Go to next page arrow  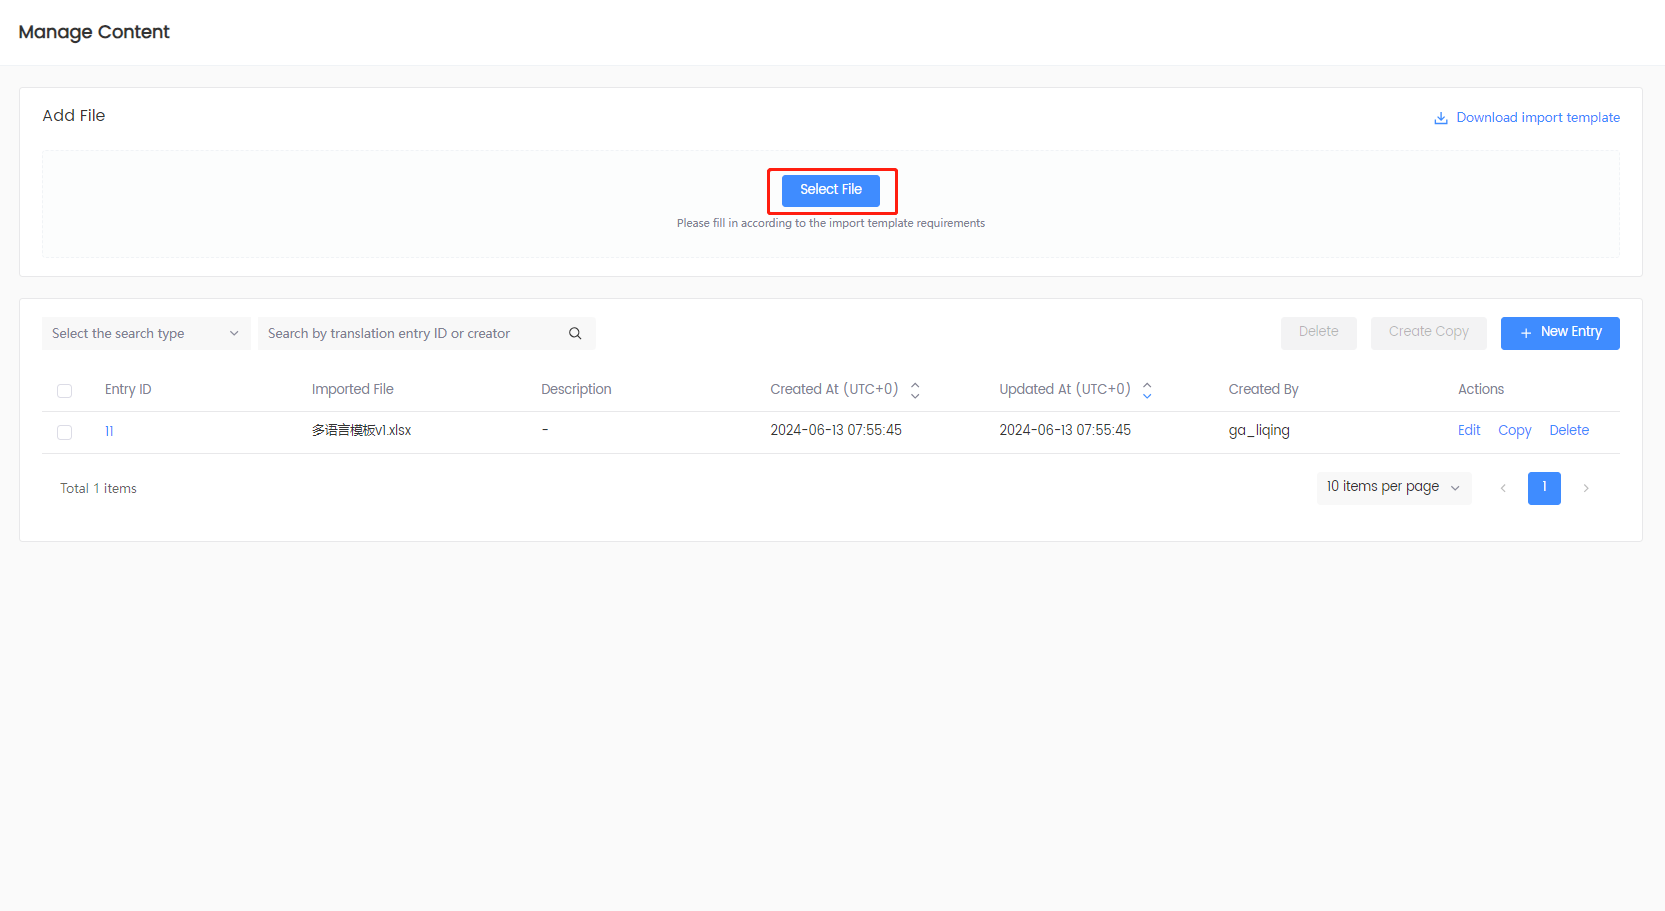coord(1586,488)
